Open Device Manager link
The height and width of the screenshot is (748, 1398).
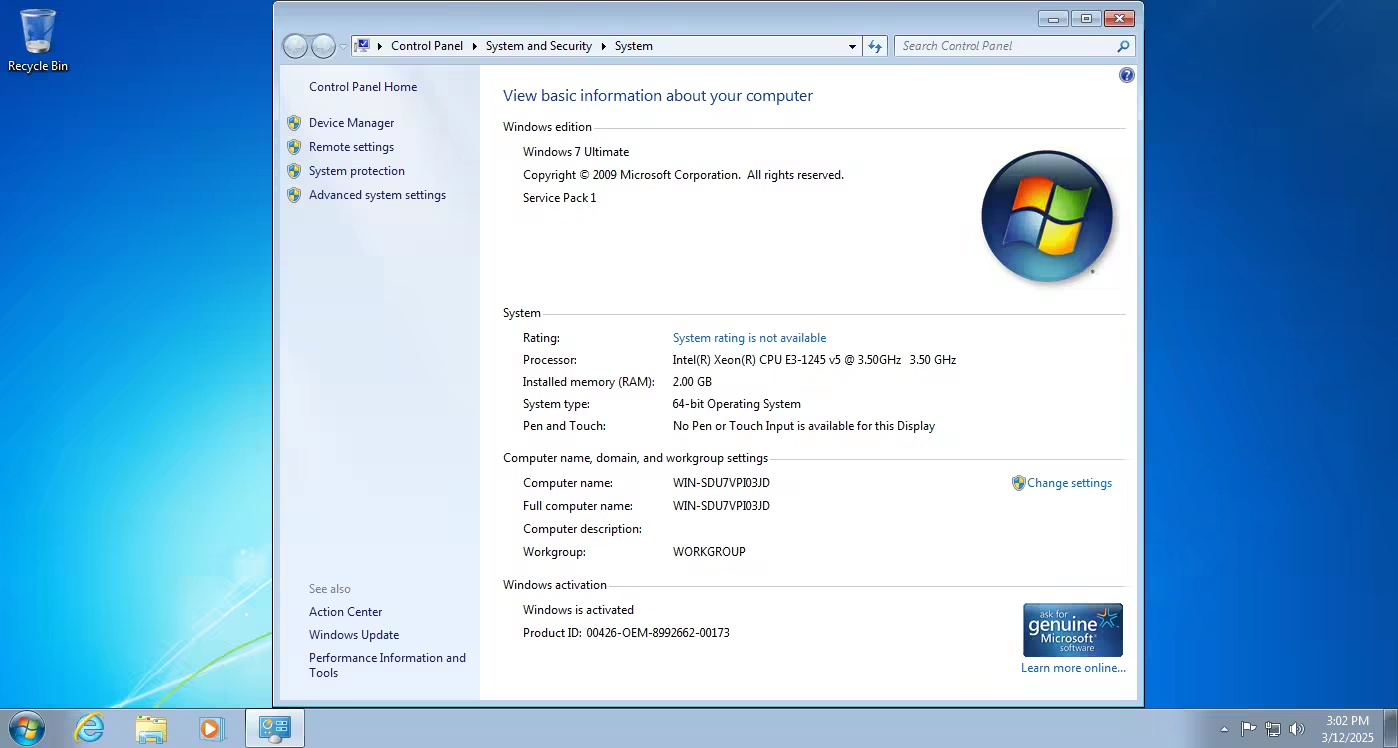pyautogui.click(x=351, y=123)
